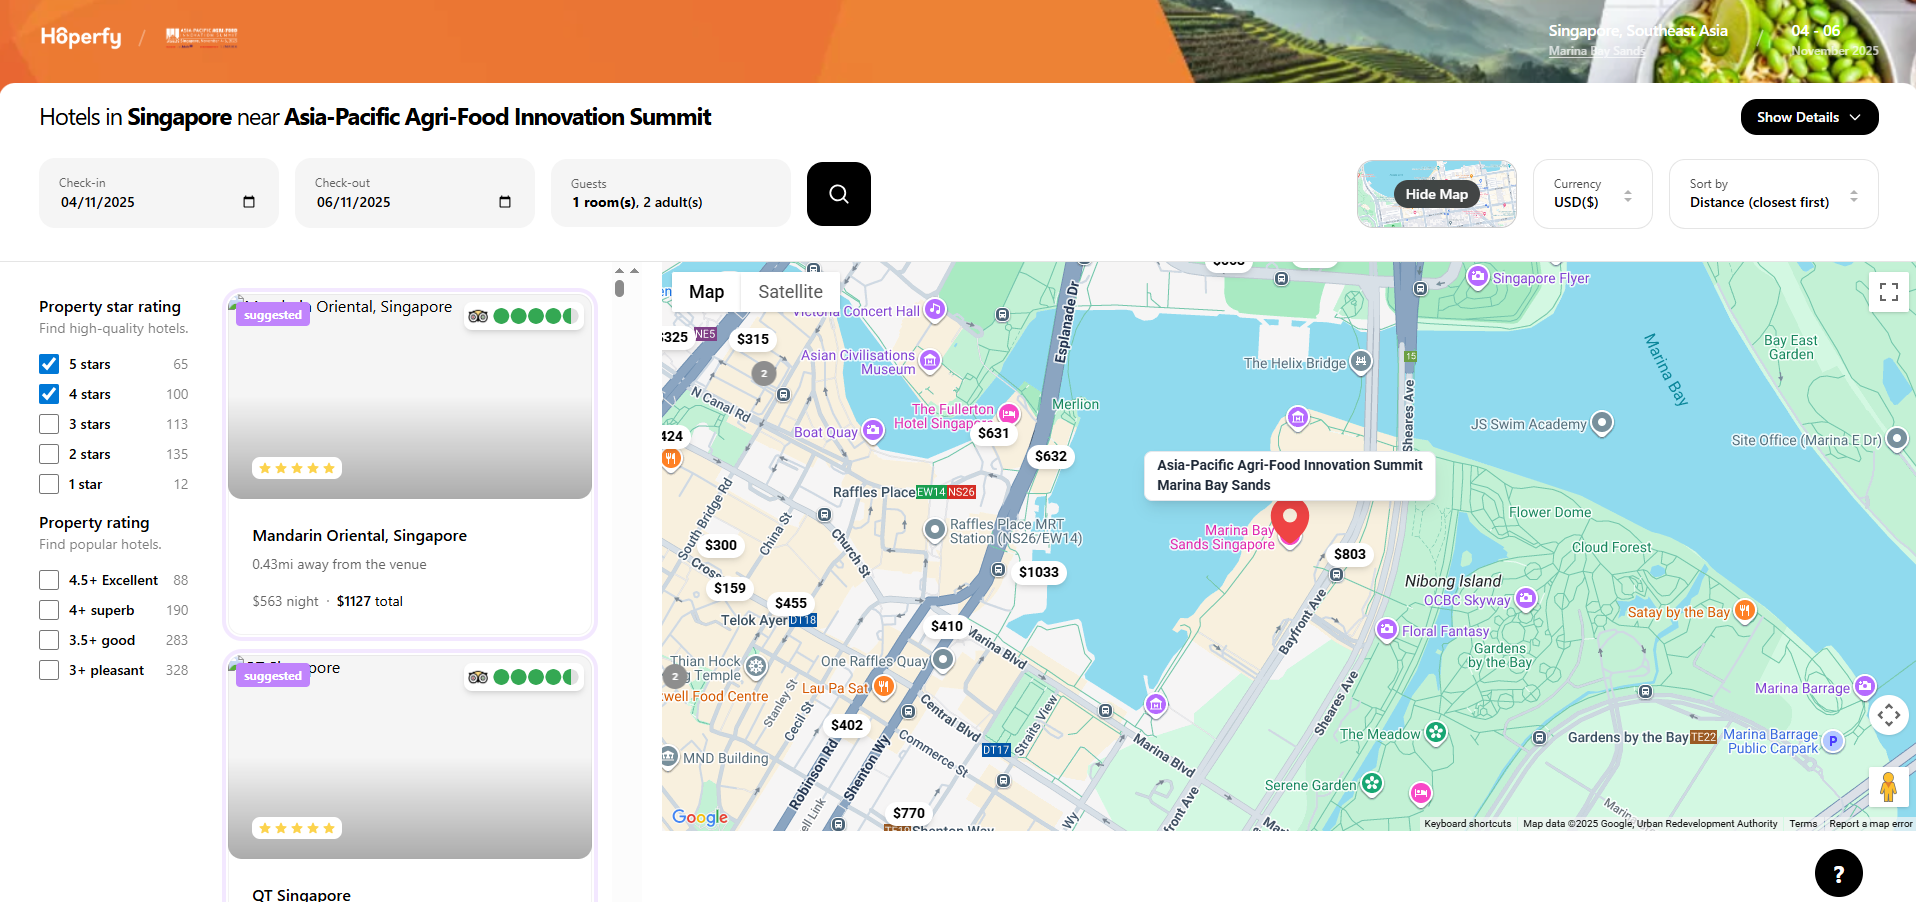Click the Raffles Place MRT Station marker
The width and height of the screenshot is (1916, 902).
[x=934, y=530]
